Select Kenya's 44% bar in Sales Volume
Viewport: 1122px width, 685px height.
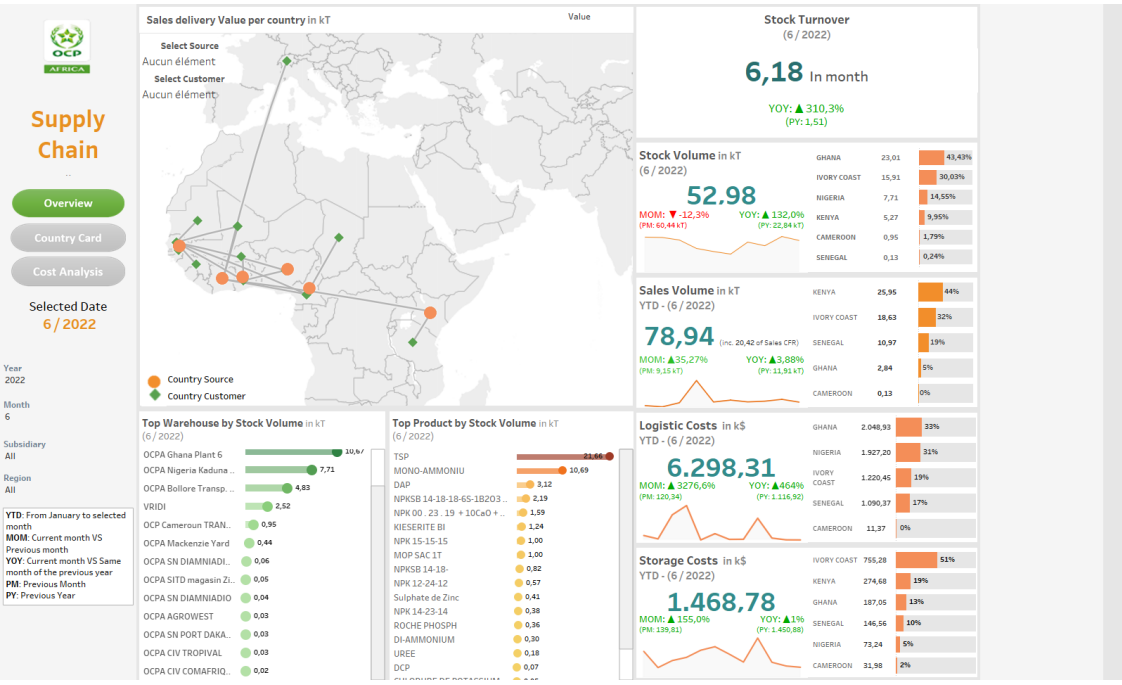click(x=930, y=292)
